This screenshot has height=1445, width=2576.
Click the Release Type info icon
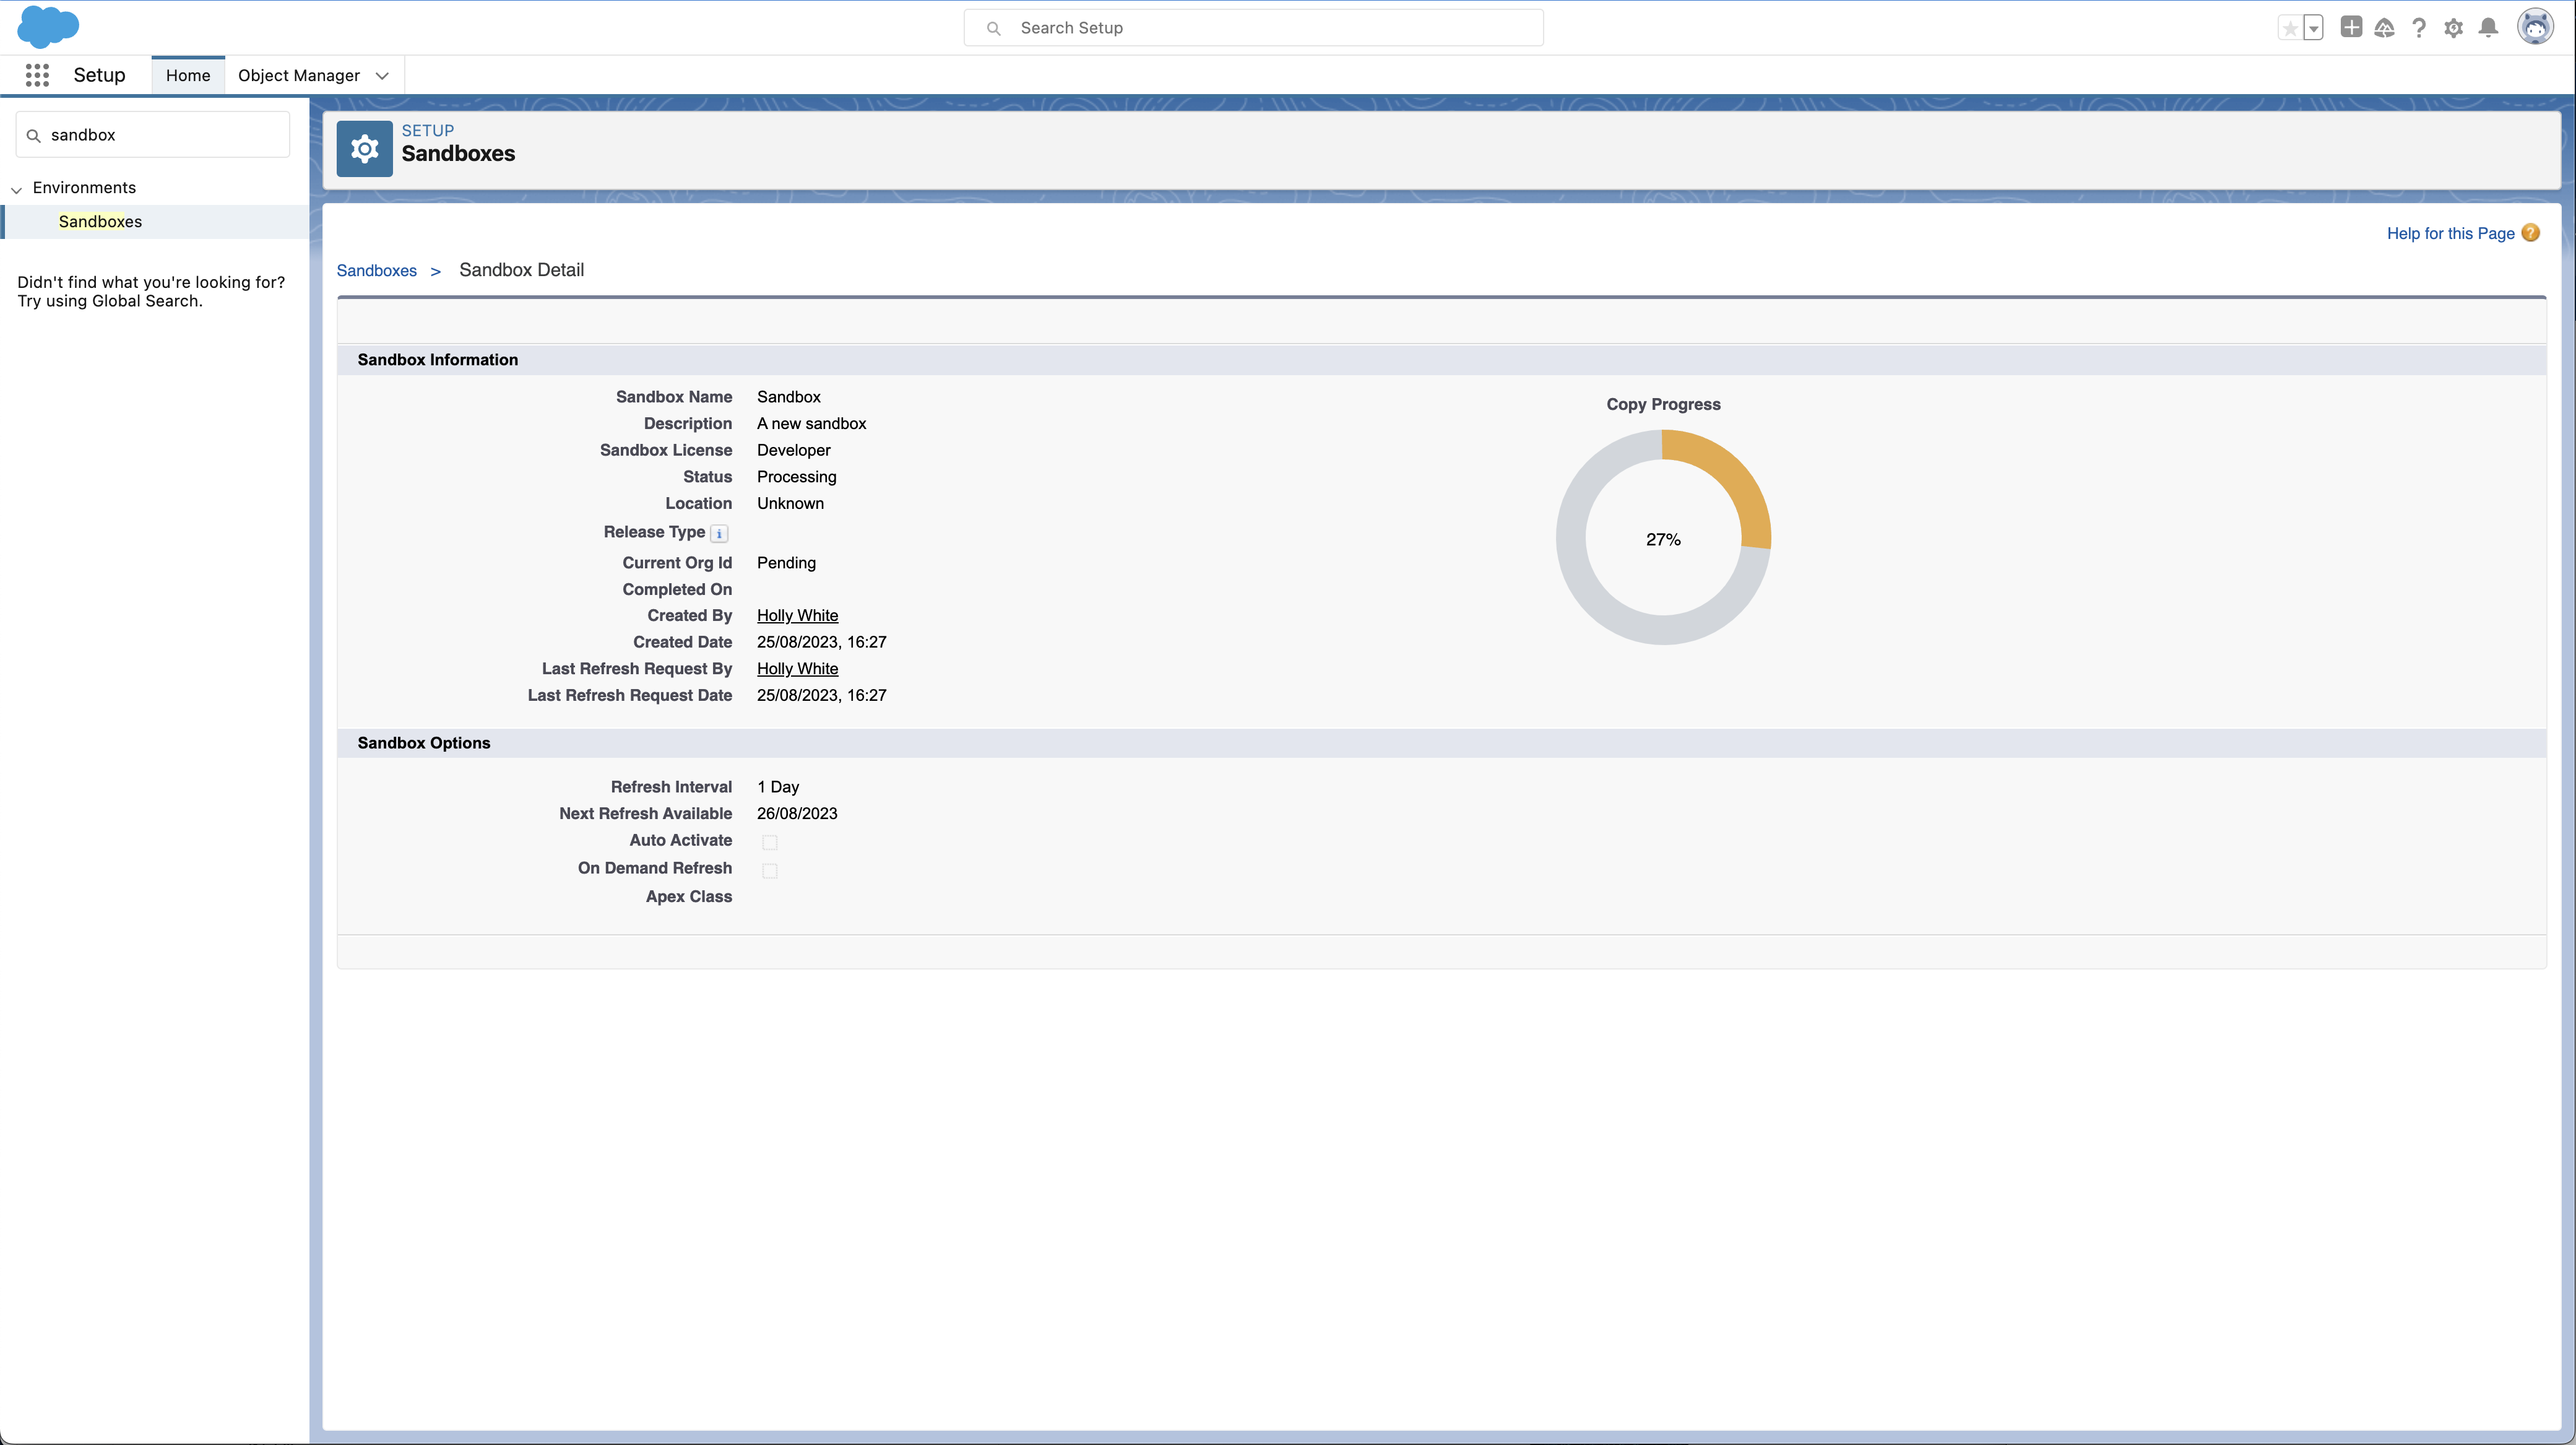click(719, 534)
